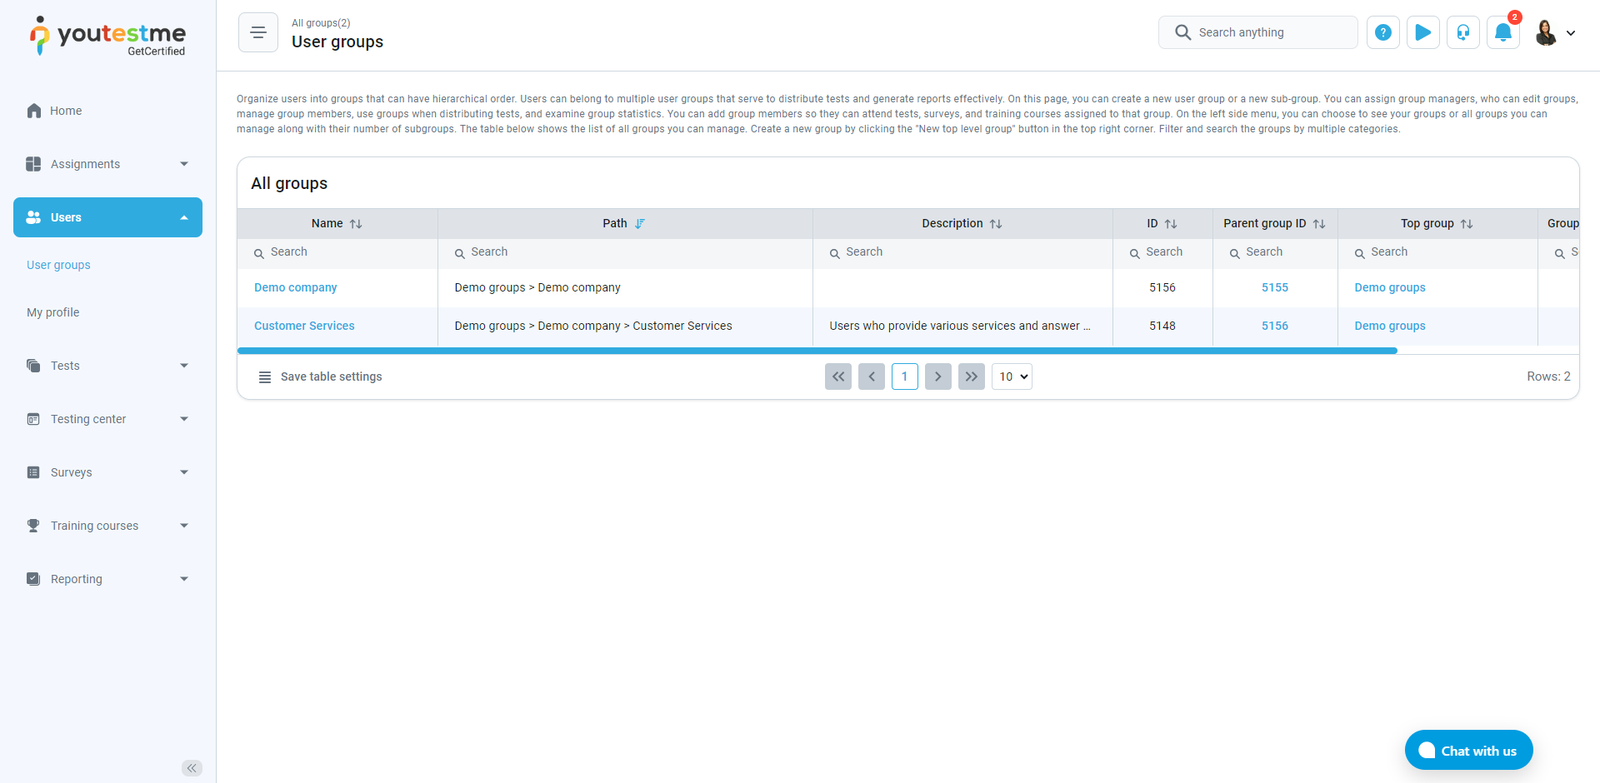Image resolution: width=1600 pixels, height=783 pixels.
Task: Open the Customer Services group link
Action: point(304,326)
